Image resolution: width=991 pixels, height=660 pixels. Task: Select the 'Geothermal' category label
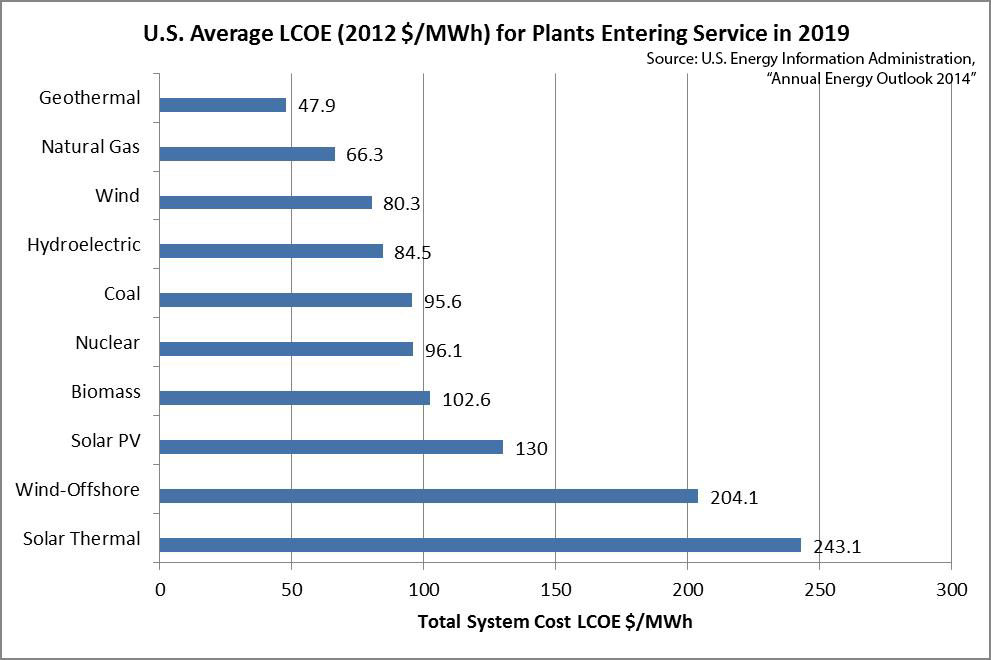[90, 98]
